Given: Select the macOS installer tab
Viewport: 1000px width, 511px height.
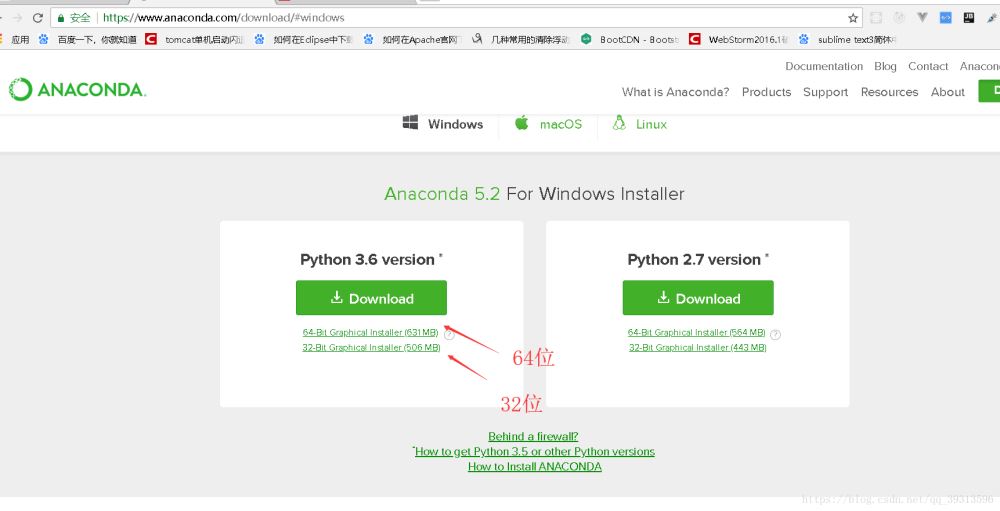Looking at the screenshot, I should tap(560, 125).
